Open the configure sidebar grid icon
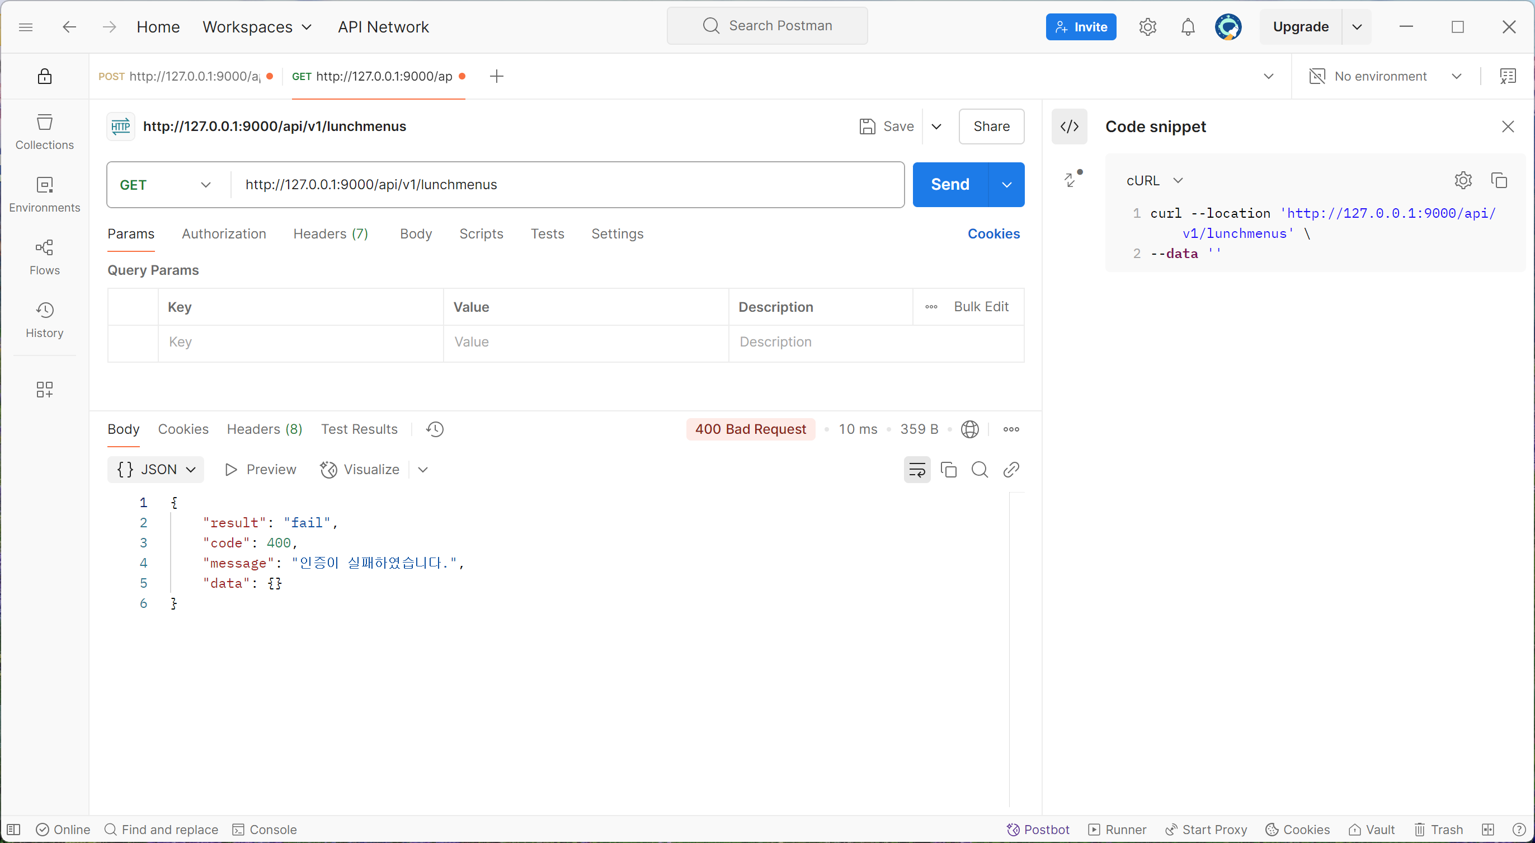Screen dimensions: 1535x843 [x=45, y=390]
